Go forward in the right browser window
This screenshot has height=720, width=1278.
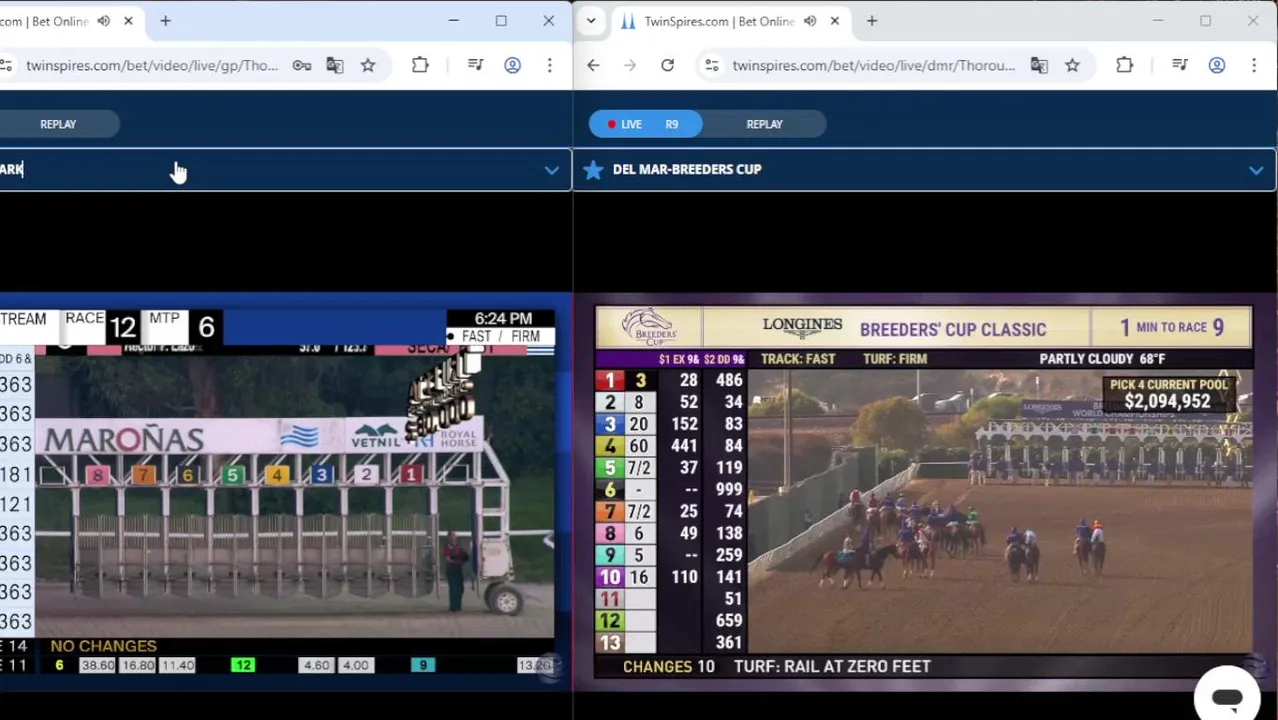tap(630, 66)
